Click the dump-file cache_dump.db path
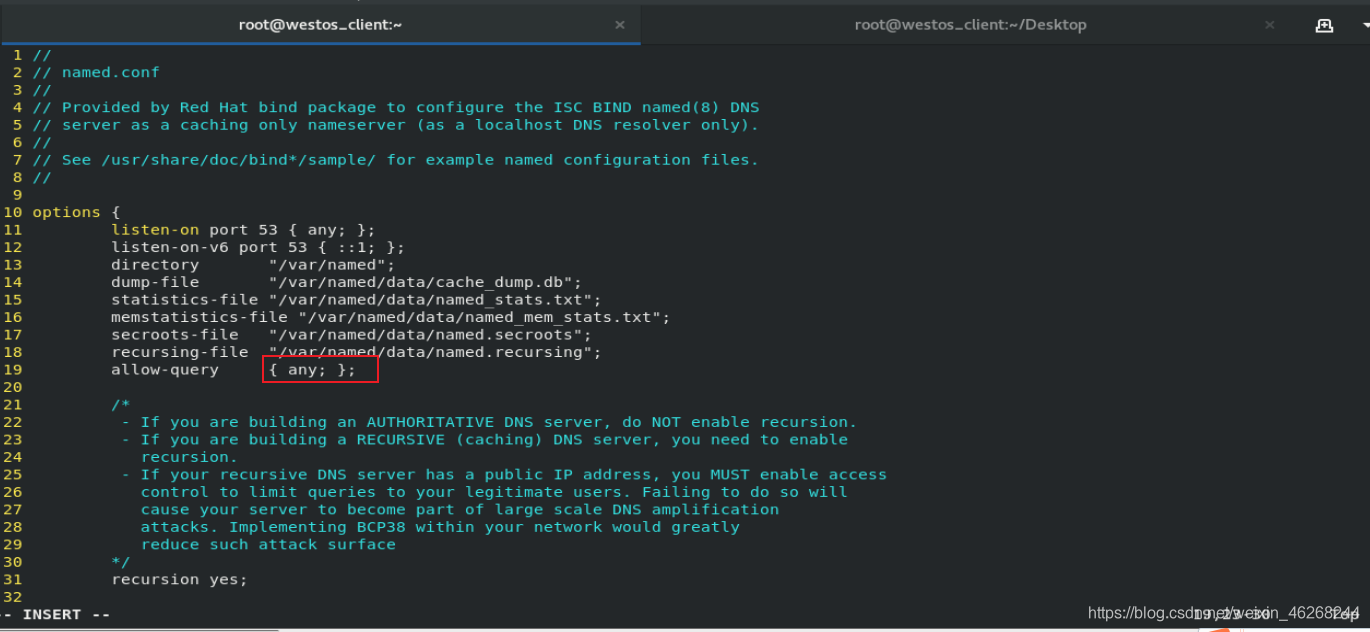The image size is (1370, 632). click(425, 282)
